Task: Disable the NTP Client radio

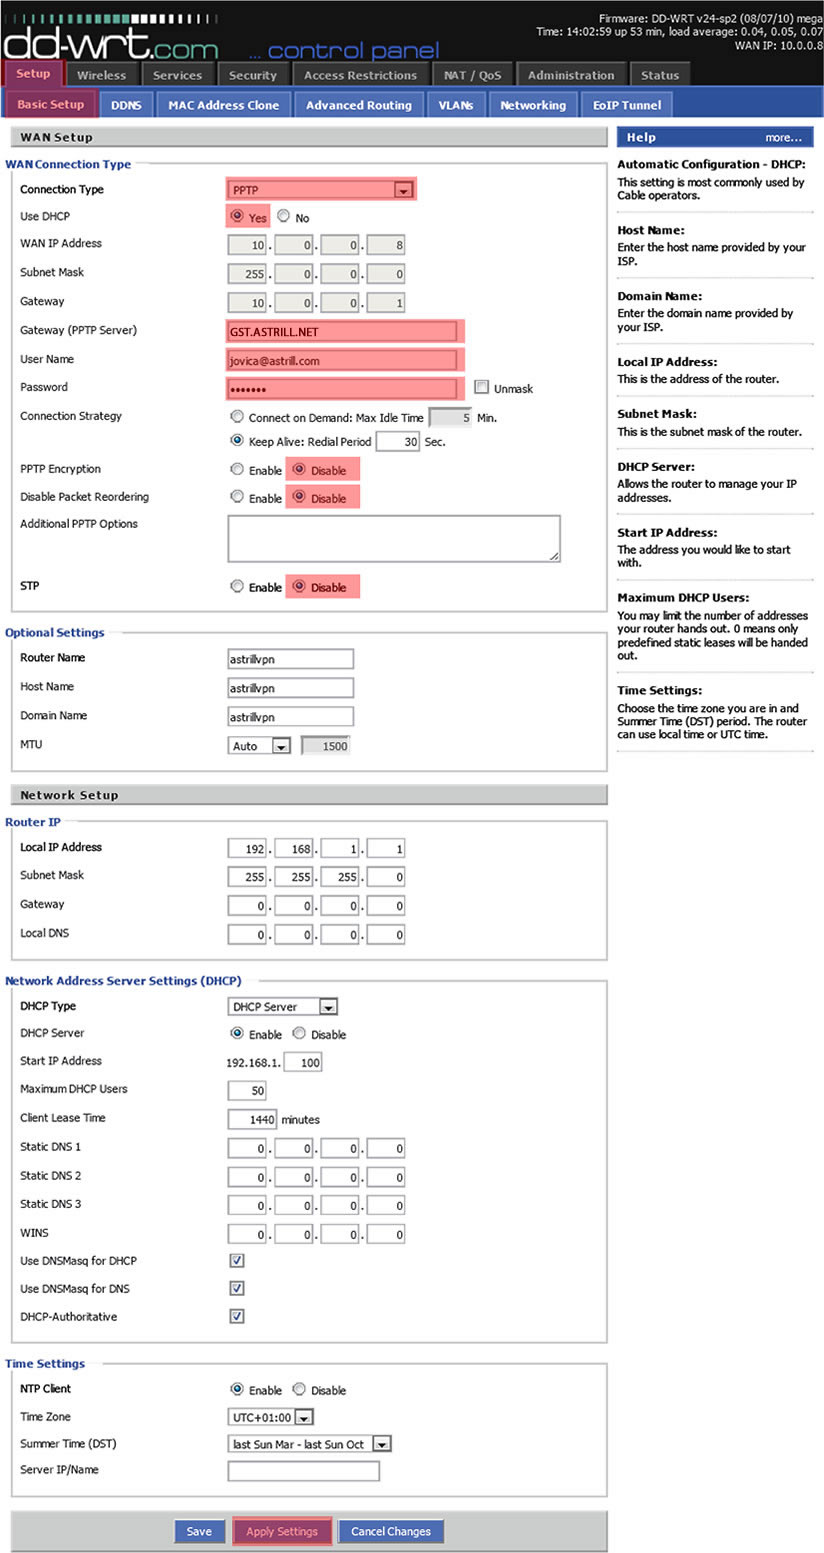Action: click(298, 1390)
